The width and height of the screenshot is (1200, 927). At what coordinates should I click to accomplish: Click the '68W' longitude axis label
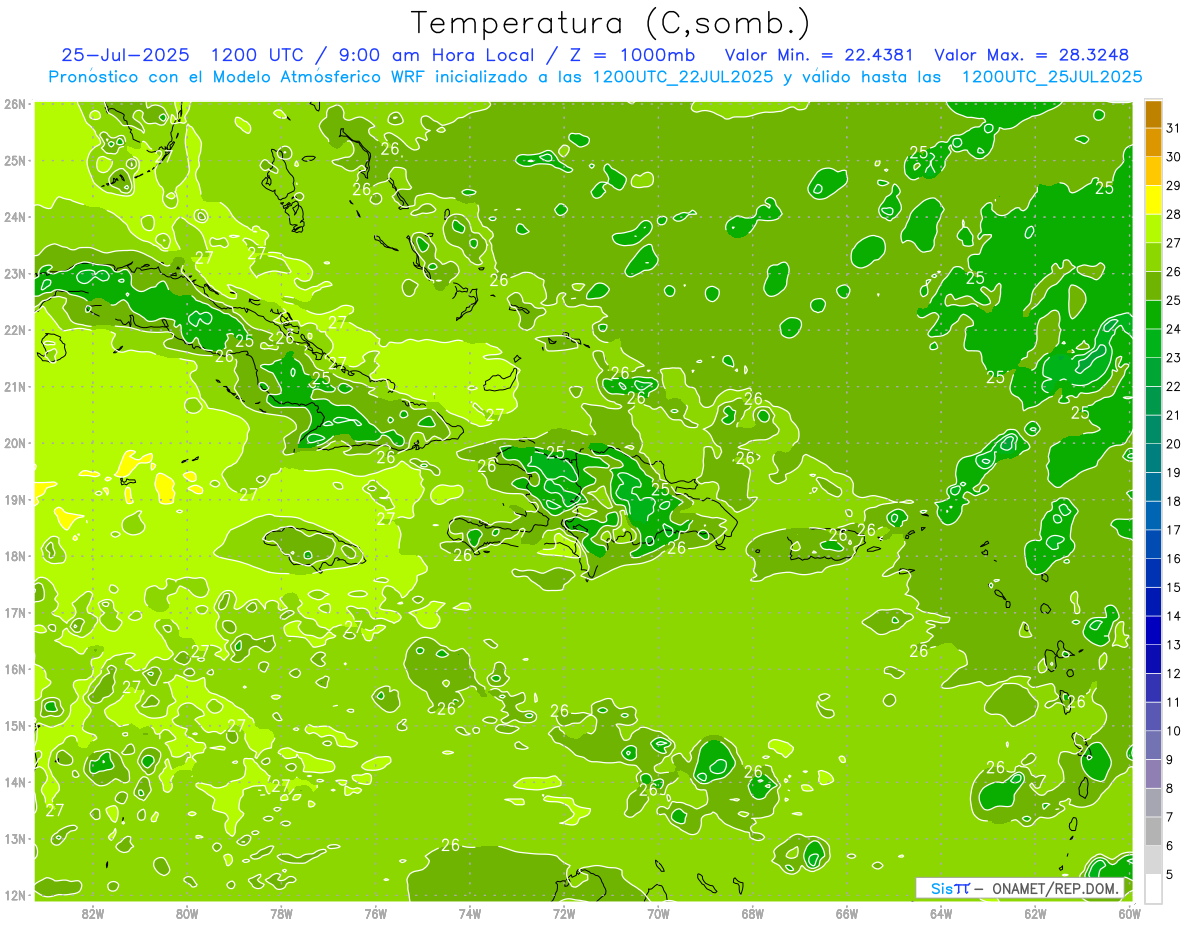pos(753,913)
